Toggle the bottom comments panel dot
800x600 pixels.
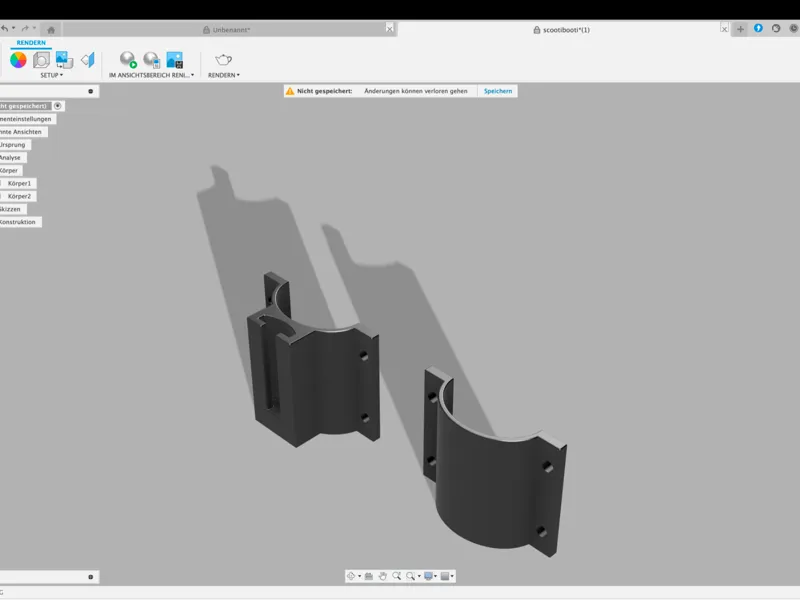91,577
